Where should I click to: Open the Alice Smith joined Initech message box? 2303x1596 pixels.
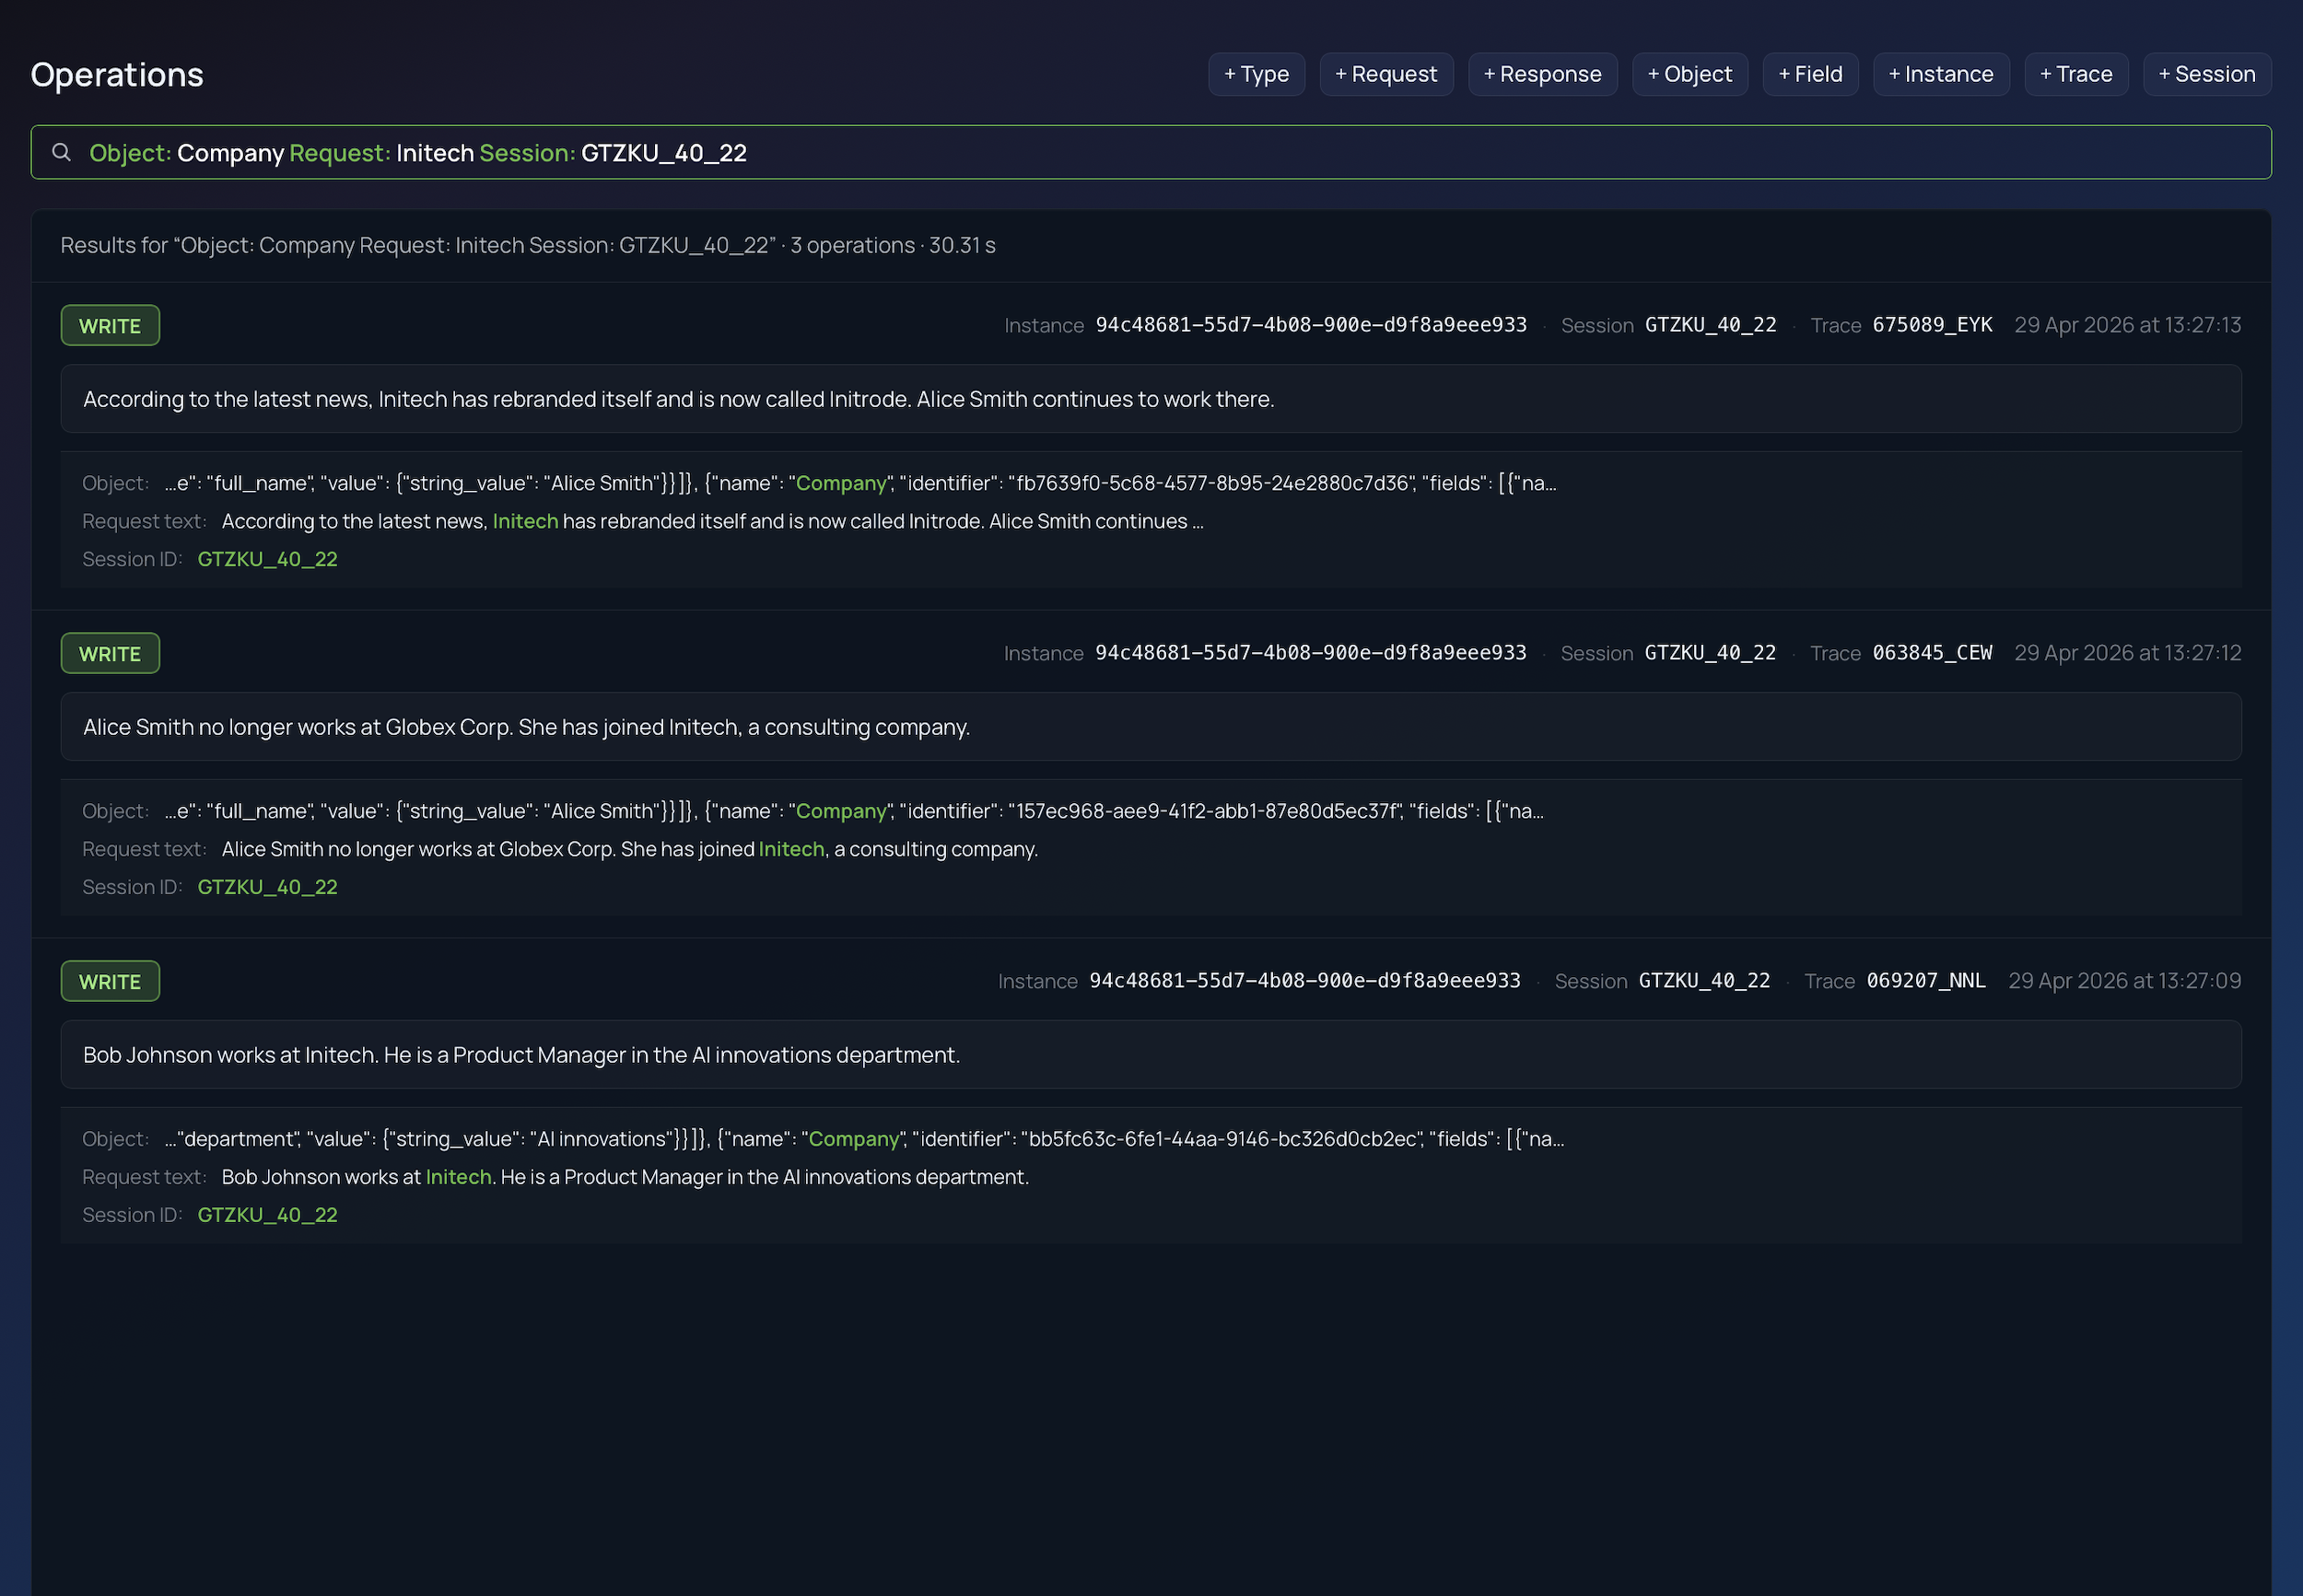(1151, 727)
